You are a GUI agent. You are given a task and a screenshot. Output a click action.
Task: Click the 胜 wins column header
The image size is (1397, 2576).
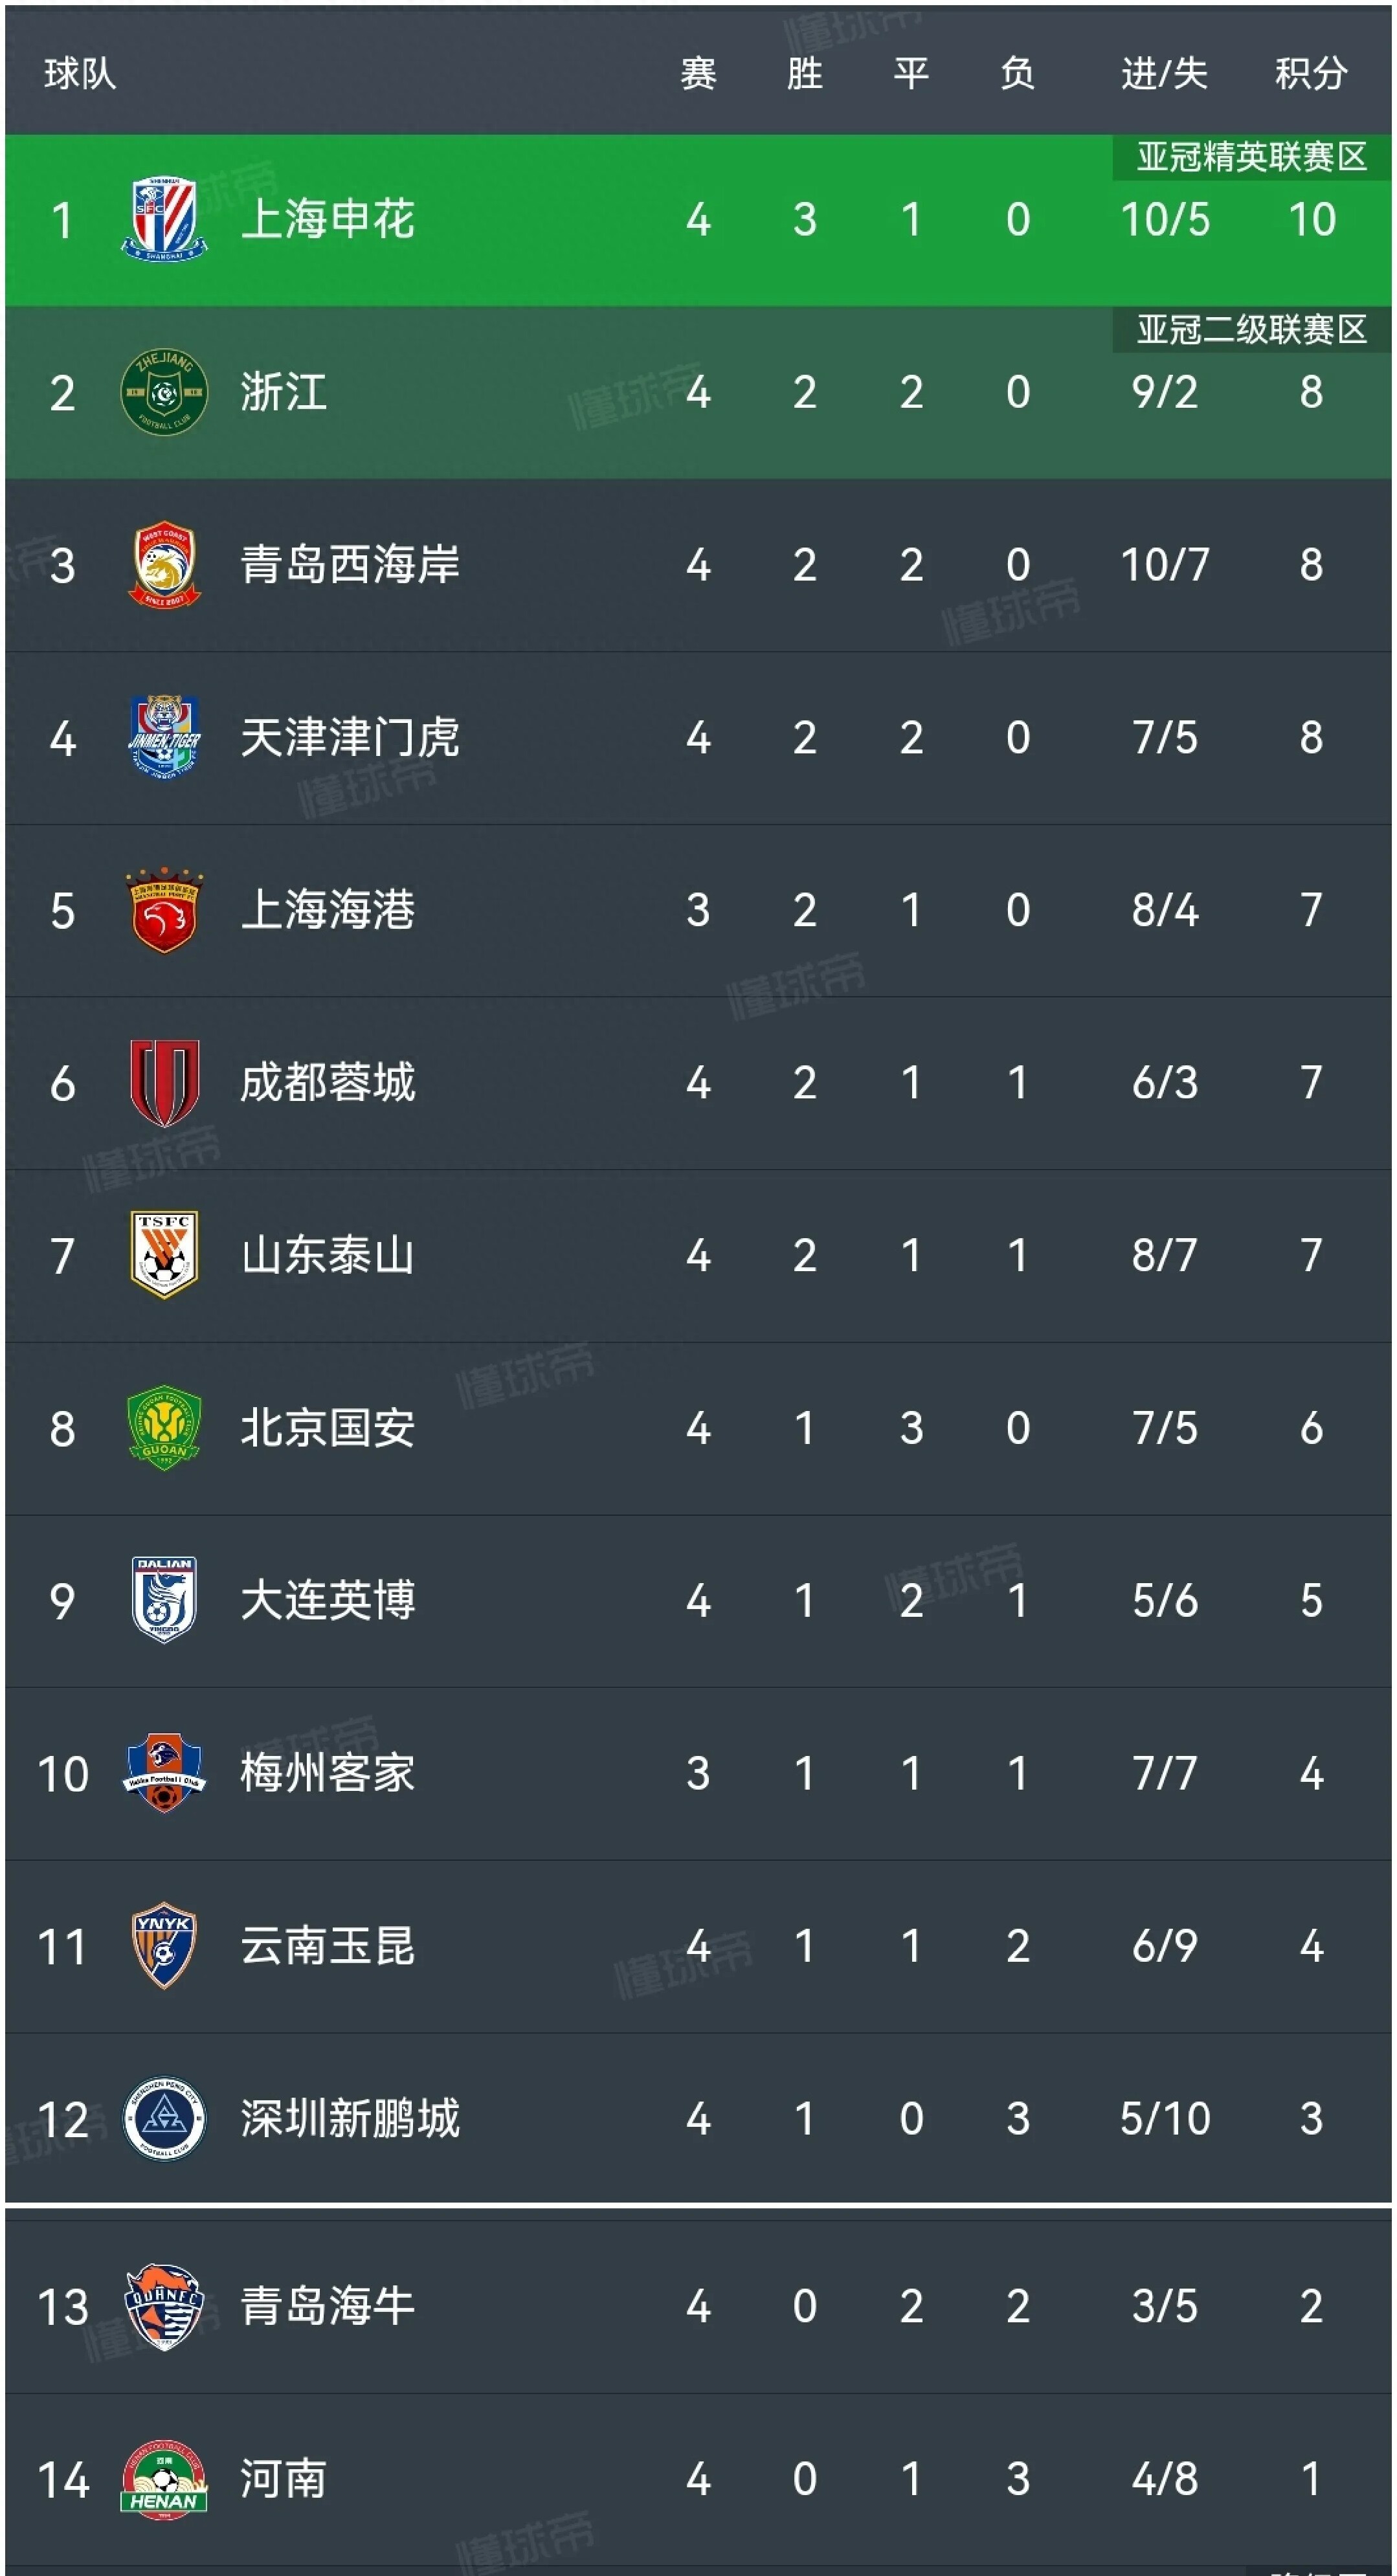click(x=804, y=73)
